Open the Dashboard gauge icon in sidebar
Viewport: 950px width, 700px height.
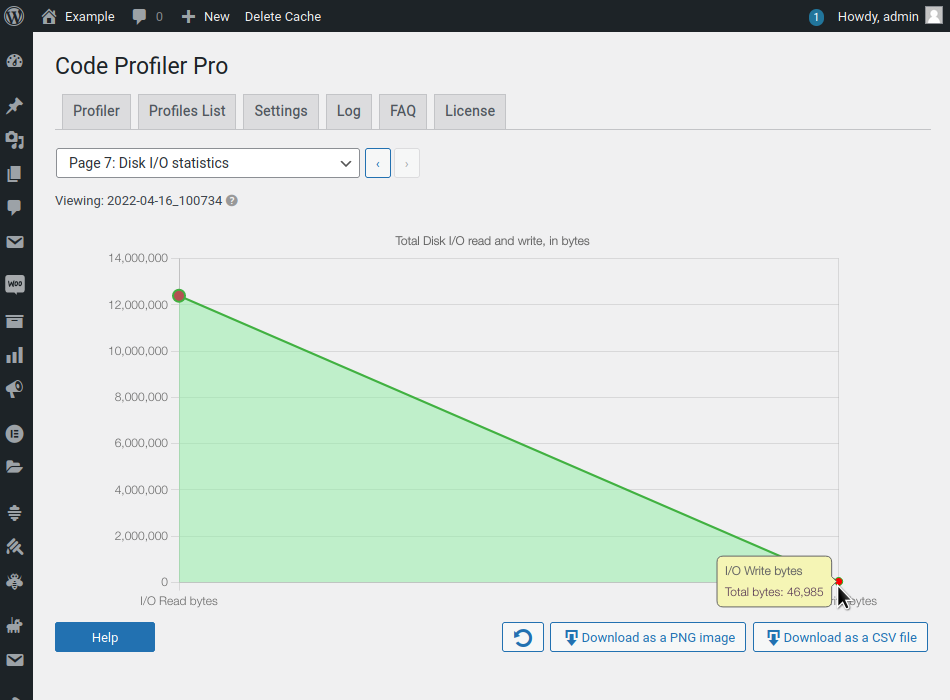coord(15,61)
